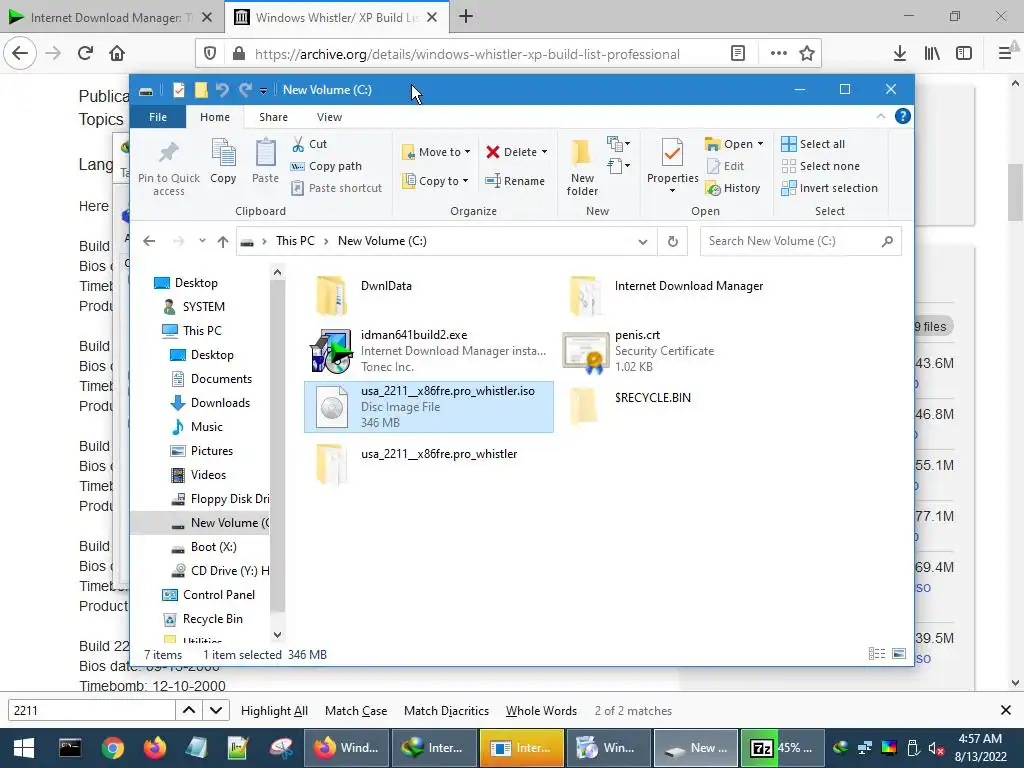Toggle Highlight All in find bar
Viewport: 1024px width, 768px height.
coord(274,711)
